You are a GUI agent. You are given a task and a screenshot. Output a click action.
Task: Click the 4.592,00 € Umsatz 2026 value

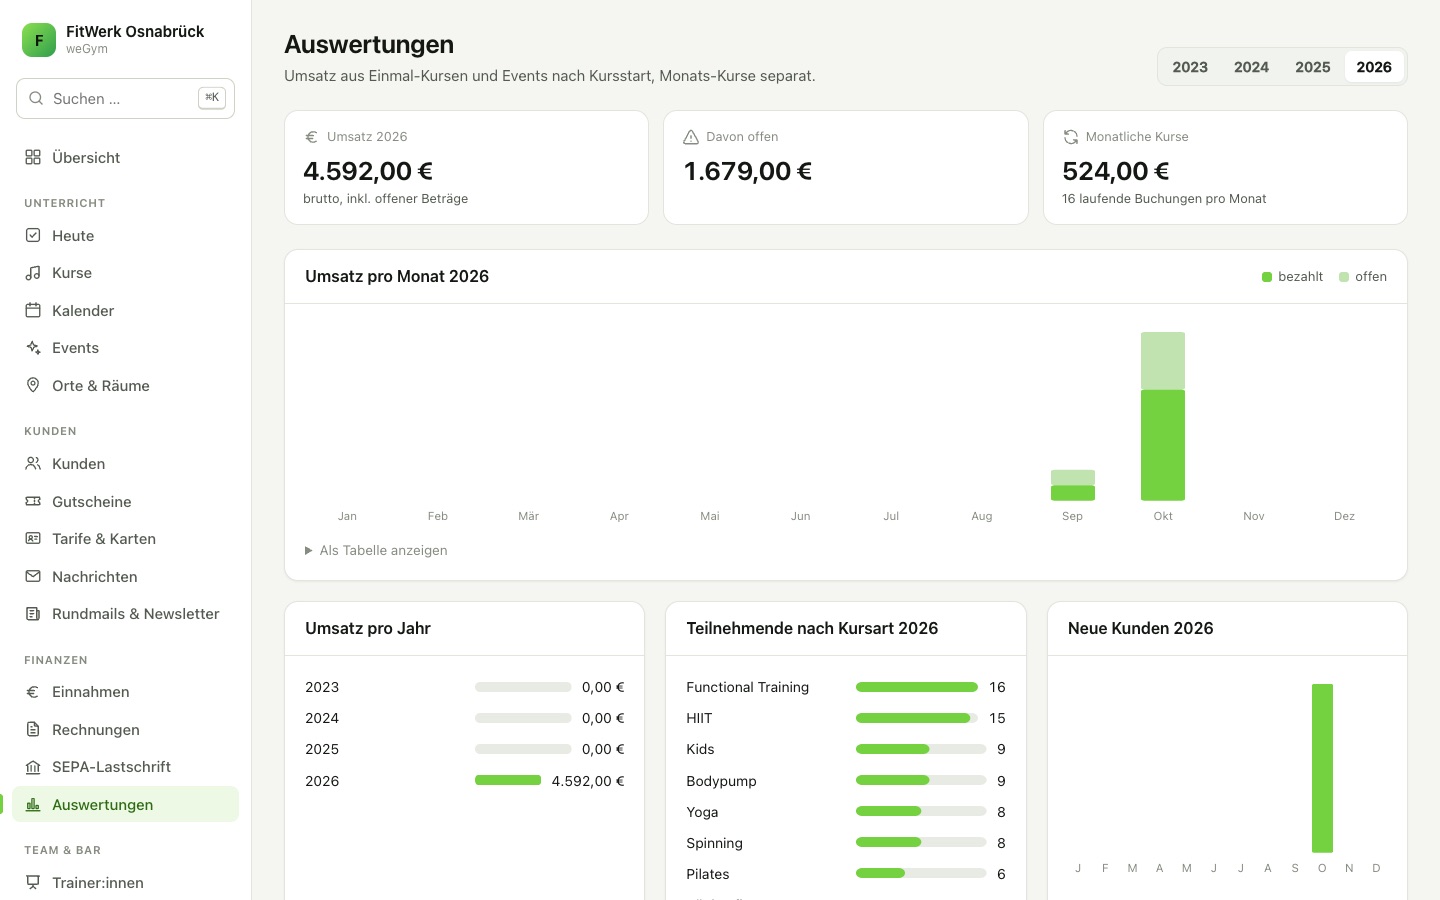click(x=368, y=171)
